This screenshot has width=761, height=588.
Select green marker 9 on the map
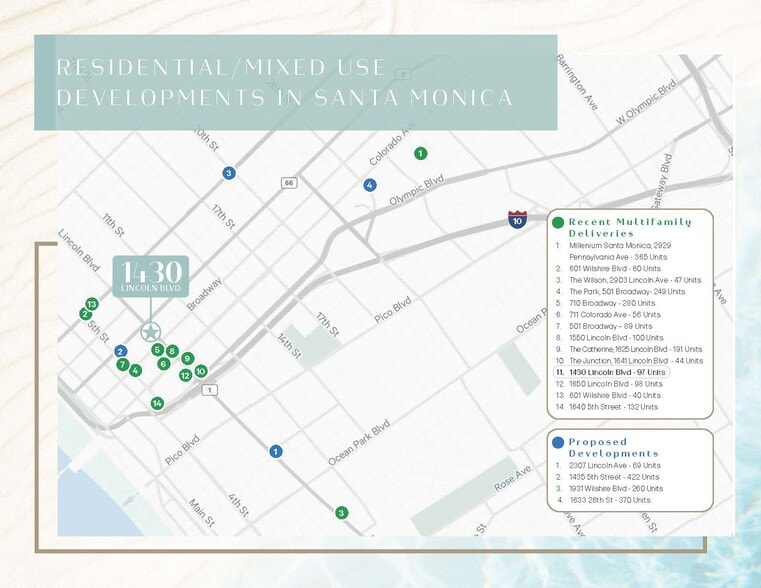pyautogui.click(x=187, y=358)
